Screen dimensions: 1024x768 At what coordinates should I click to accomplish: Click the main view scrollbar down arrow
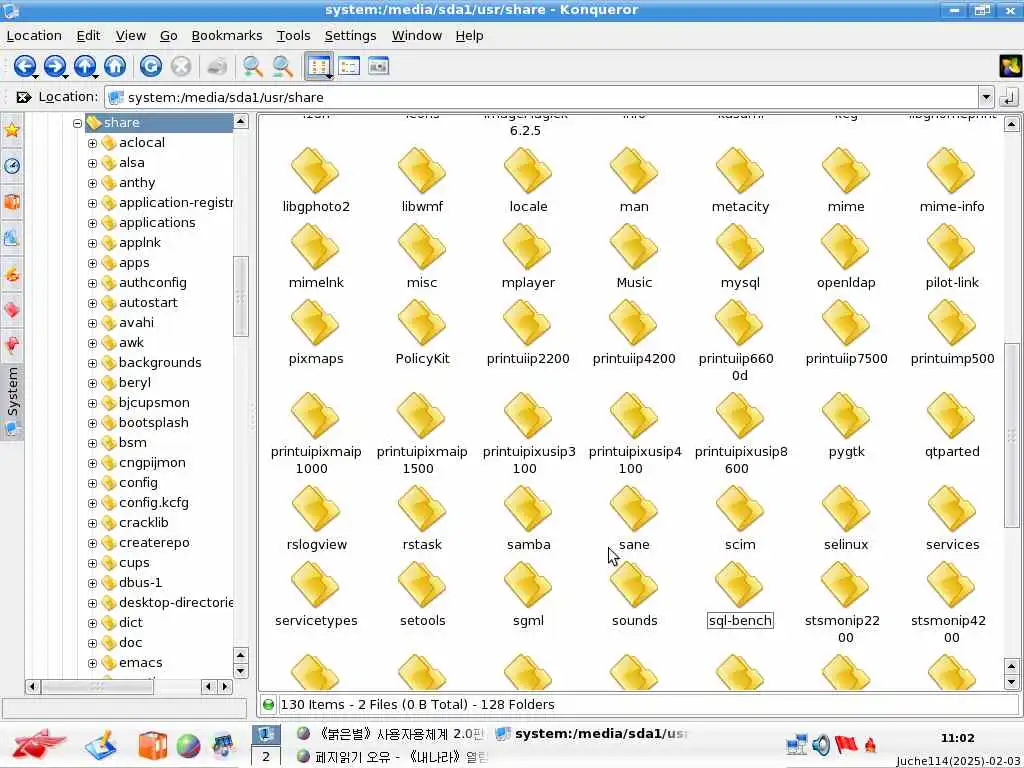click(1012, 682)
